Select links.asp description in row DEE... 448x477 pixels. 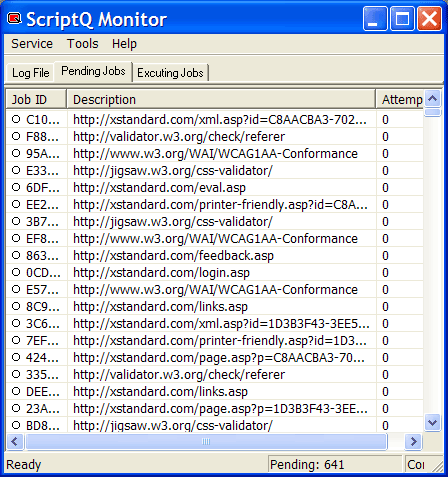coord(160,392)
